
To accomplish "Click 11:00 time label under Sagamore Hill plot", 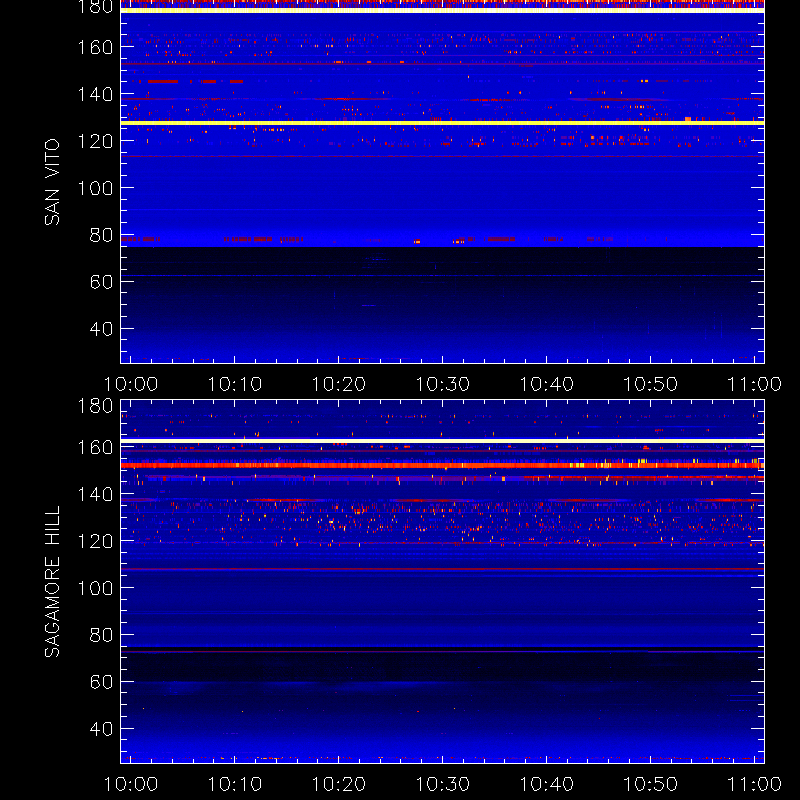I will (755, 784).
